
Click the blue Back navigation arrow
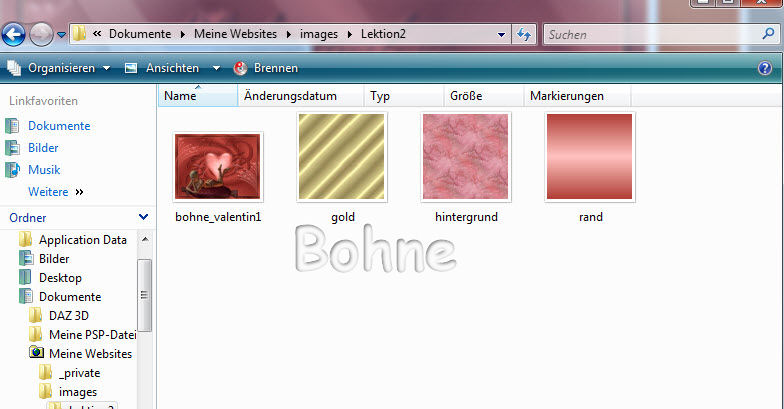(x=14, y=35)
